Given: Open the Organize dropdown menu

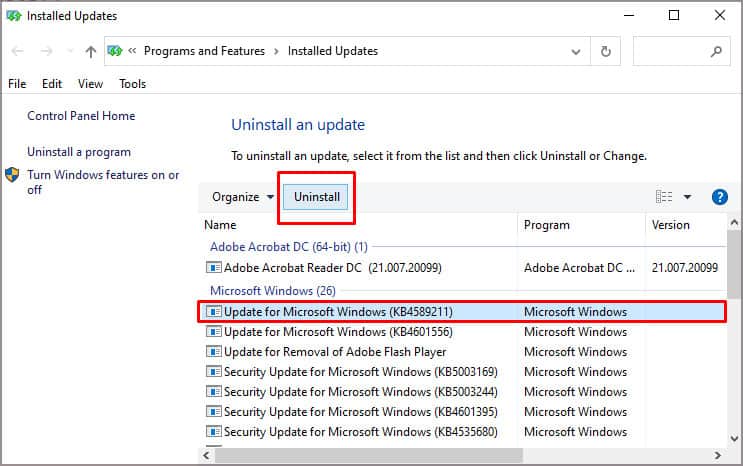Looking at the screenshot, I should click(243, 197).
